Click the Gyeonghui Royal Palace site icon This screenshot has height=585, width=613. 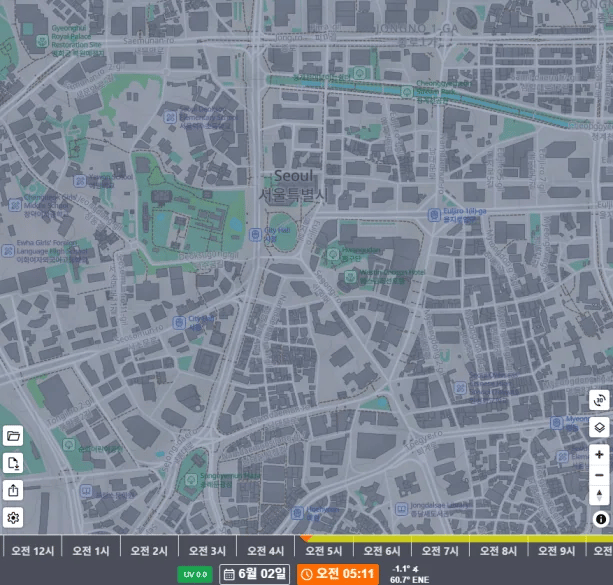click(42, 41)
